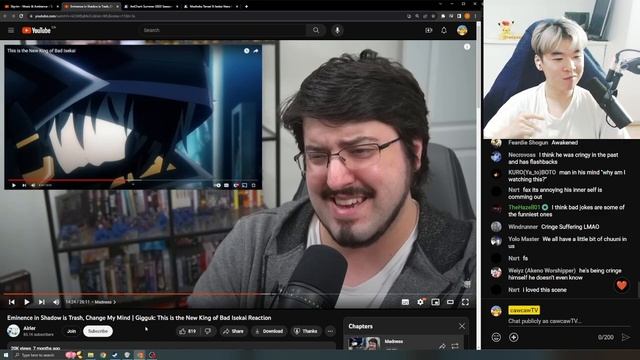
Task: Select the active Eminence in Shadow tab
Action: click(91, 7)
